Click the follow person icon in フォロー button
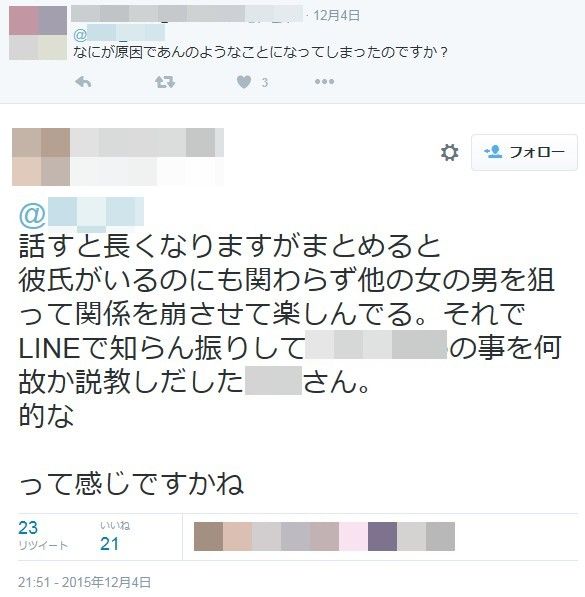This screenshot has height=597, width=585. click(x=493, y=152)
